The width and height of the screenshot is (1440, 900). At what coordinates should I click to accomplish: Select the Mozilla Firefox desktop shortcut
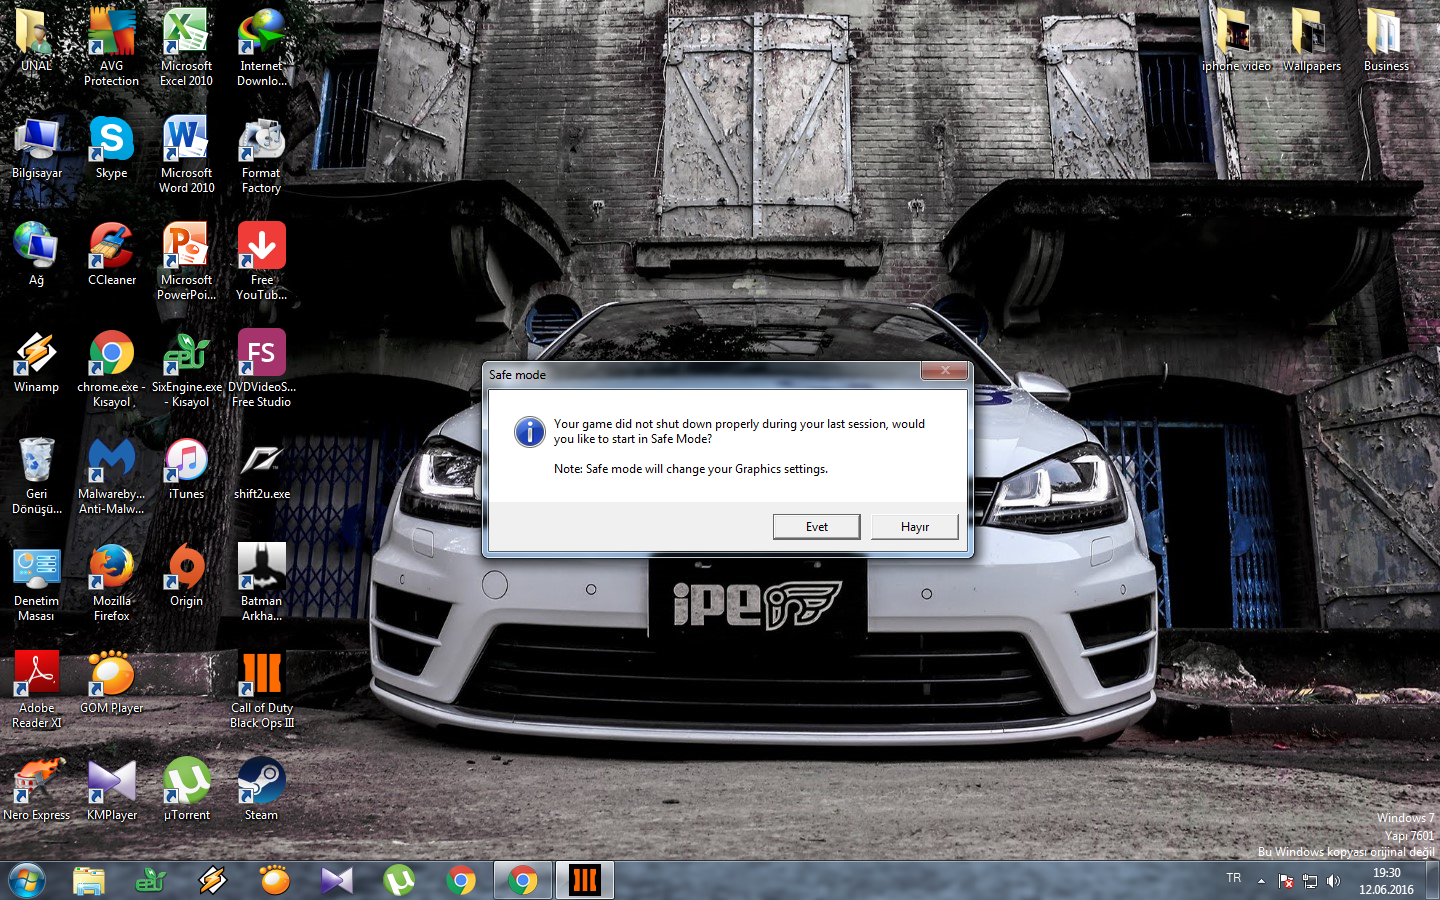[111, 582]
